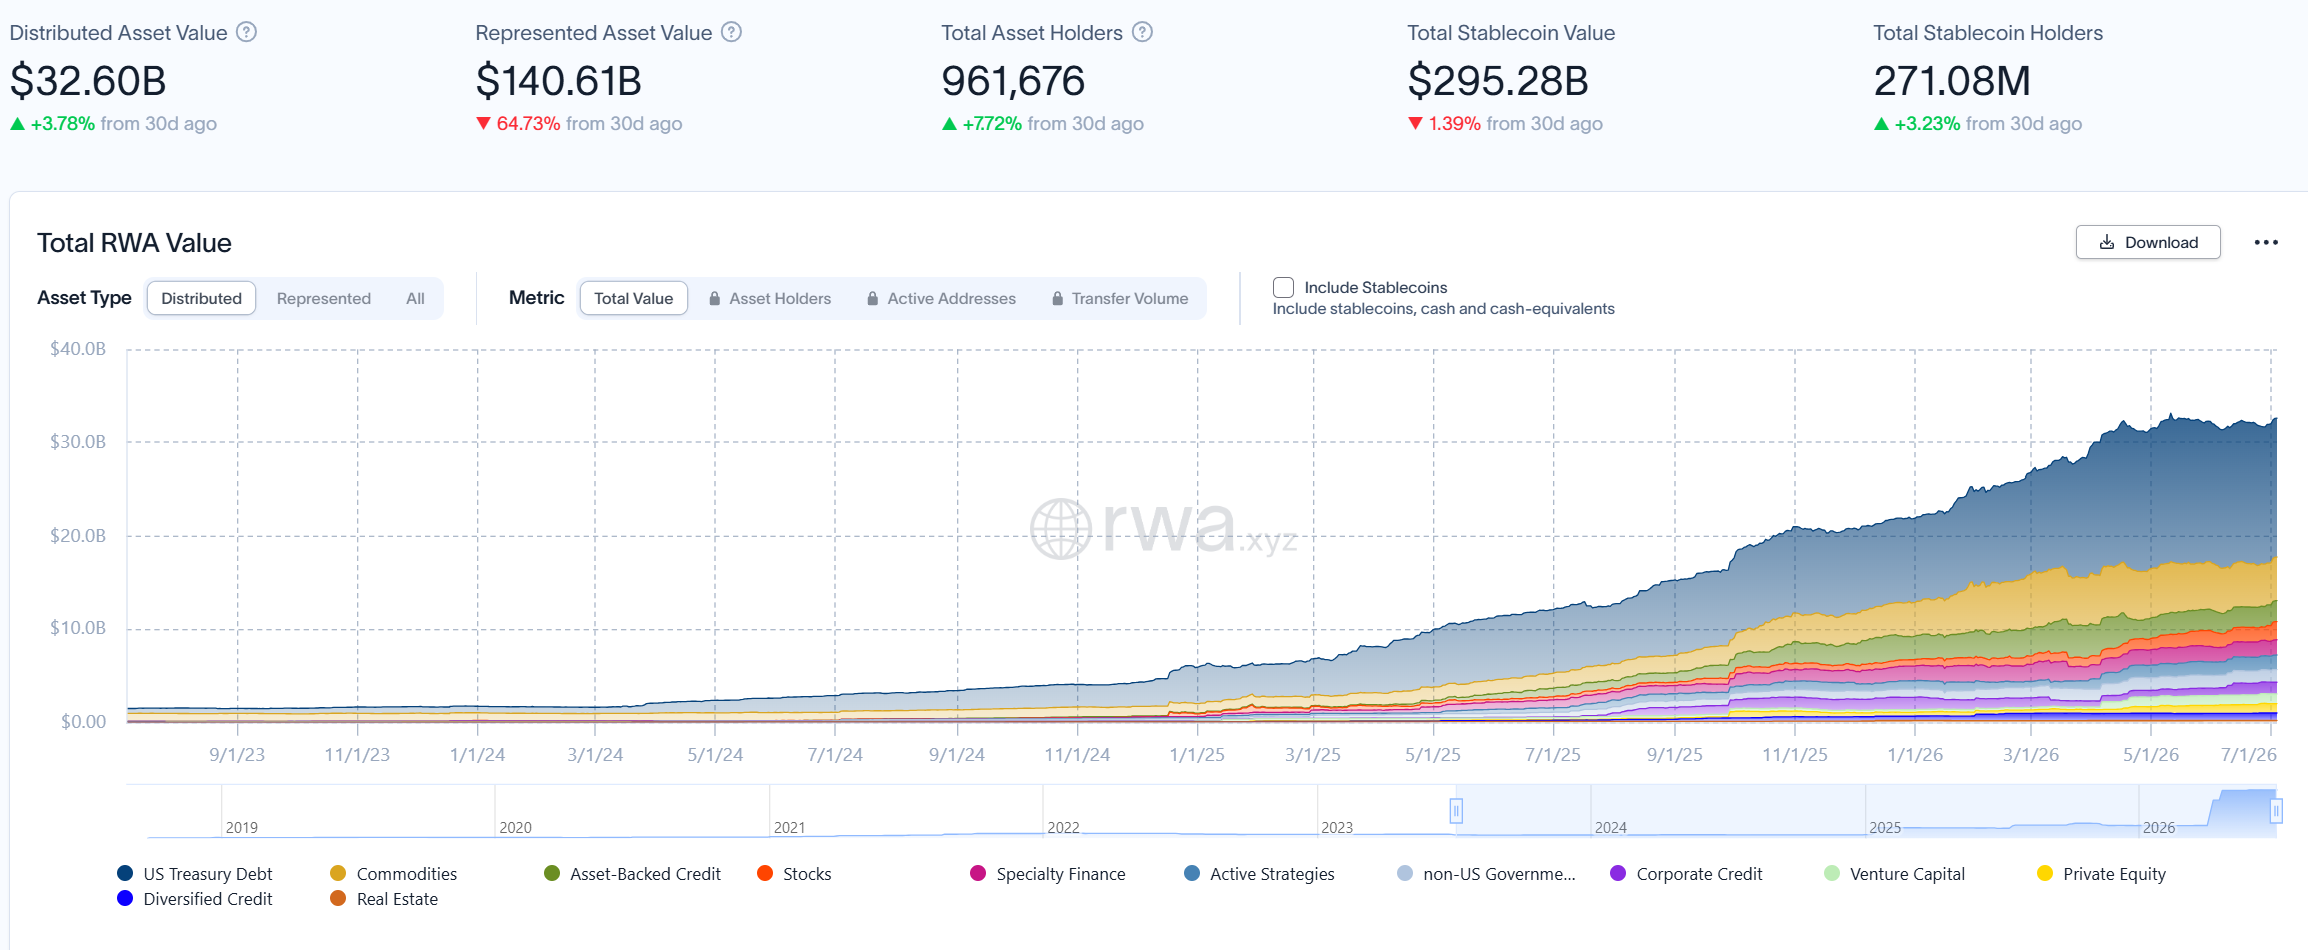Toggle Specialty Finance legend series

pyautogui.click(x=1048, y=874)
